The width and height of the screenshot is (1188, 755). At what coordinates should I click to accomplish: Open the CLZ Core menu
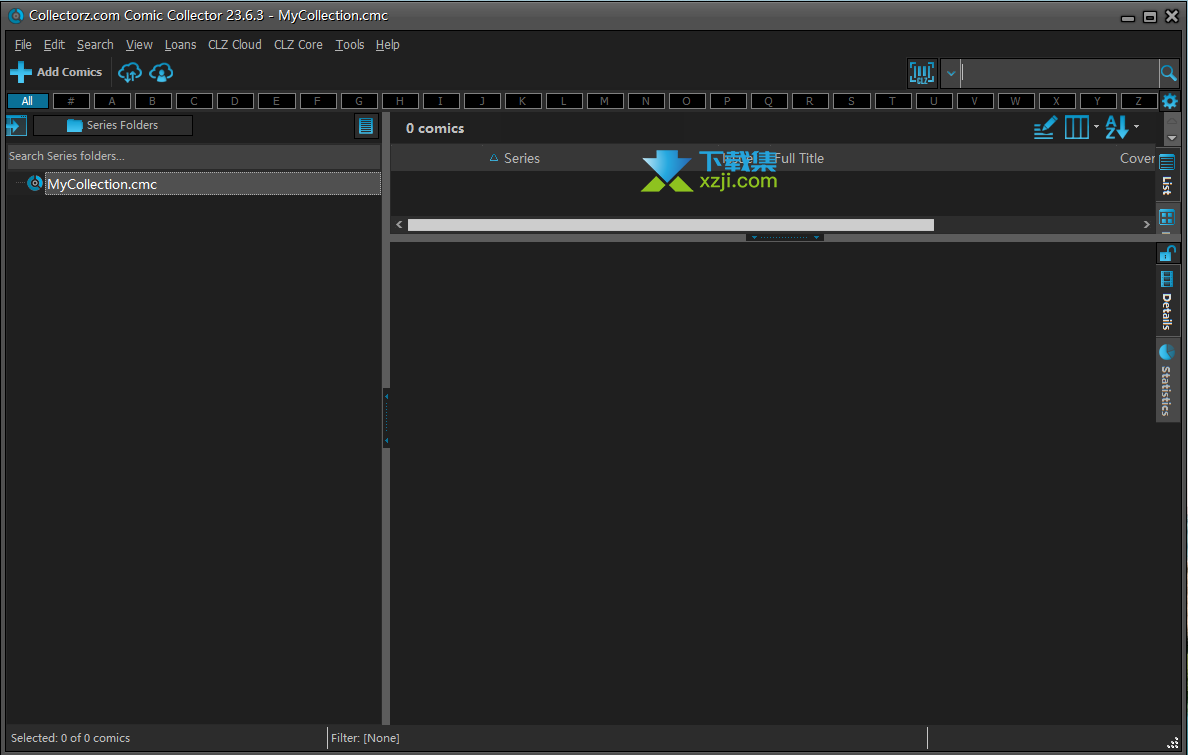click(x=298, y=45)
